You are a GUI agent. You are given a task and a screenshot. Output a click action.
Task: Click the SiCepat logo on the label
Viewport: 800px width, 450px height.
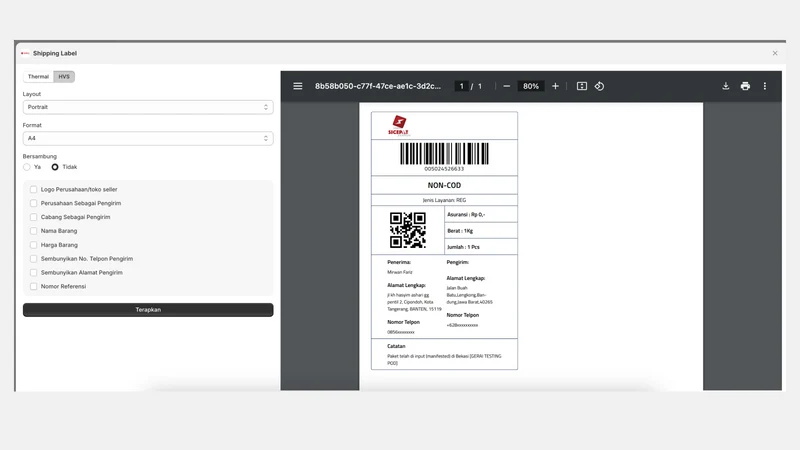398,126
